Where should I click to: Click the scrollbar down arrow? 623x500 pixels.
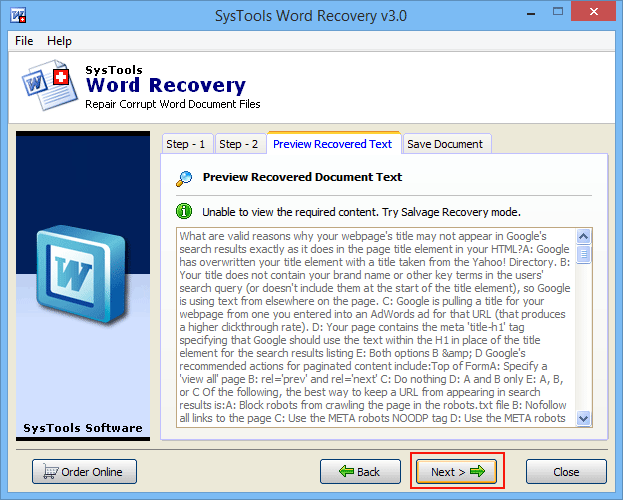(x=583, y=418)
